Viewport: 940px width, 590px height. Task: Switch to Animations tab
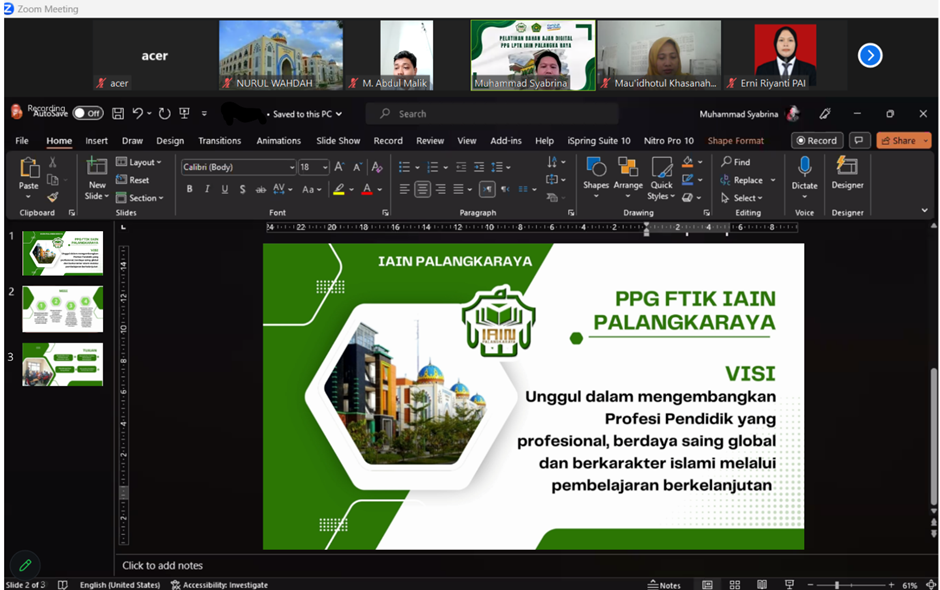(279, 141)
